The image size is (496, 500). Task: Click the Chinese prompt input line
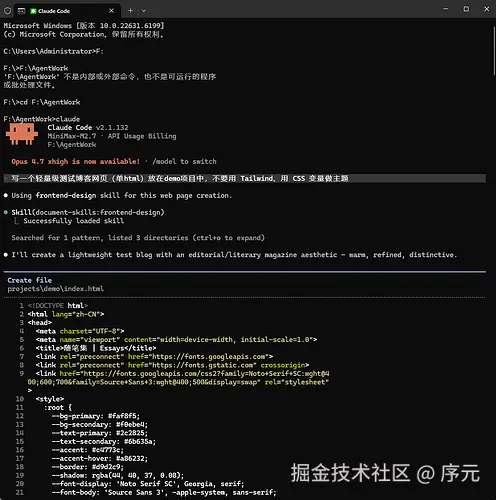tap(245, 178)
